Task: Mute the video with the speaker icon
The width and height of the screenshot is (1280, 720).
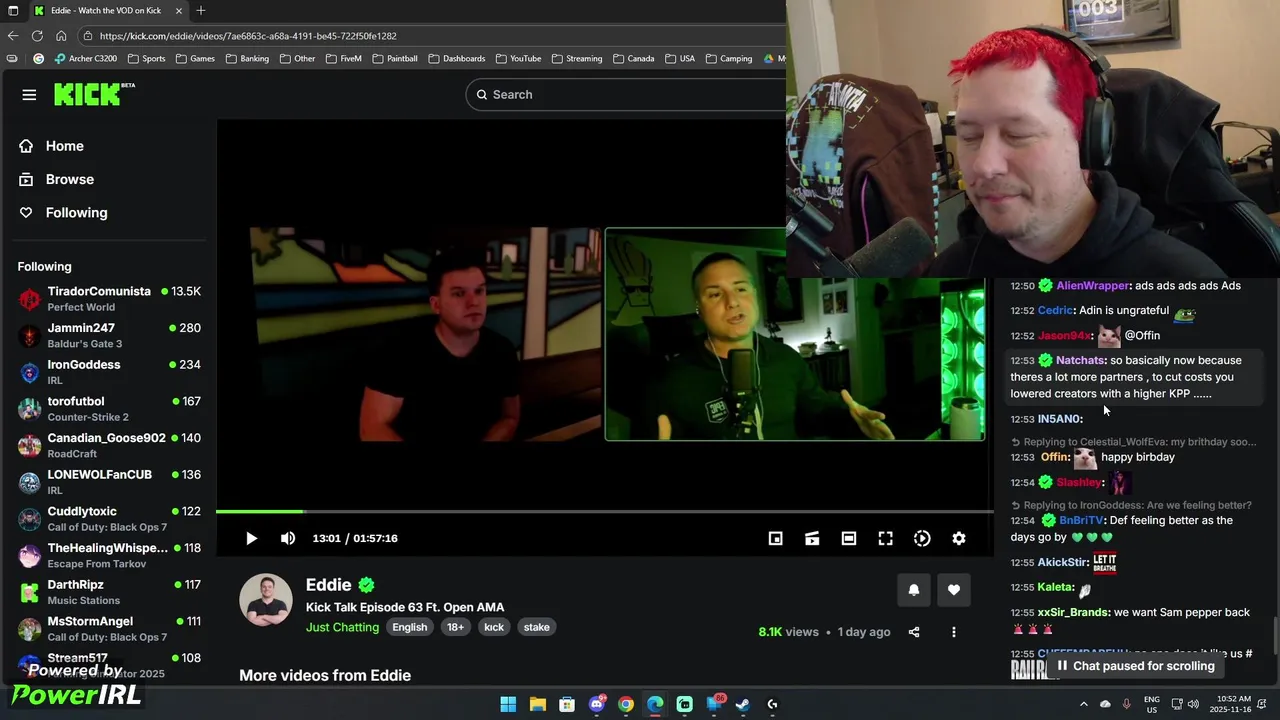Action: point(288,538)
